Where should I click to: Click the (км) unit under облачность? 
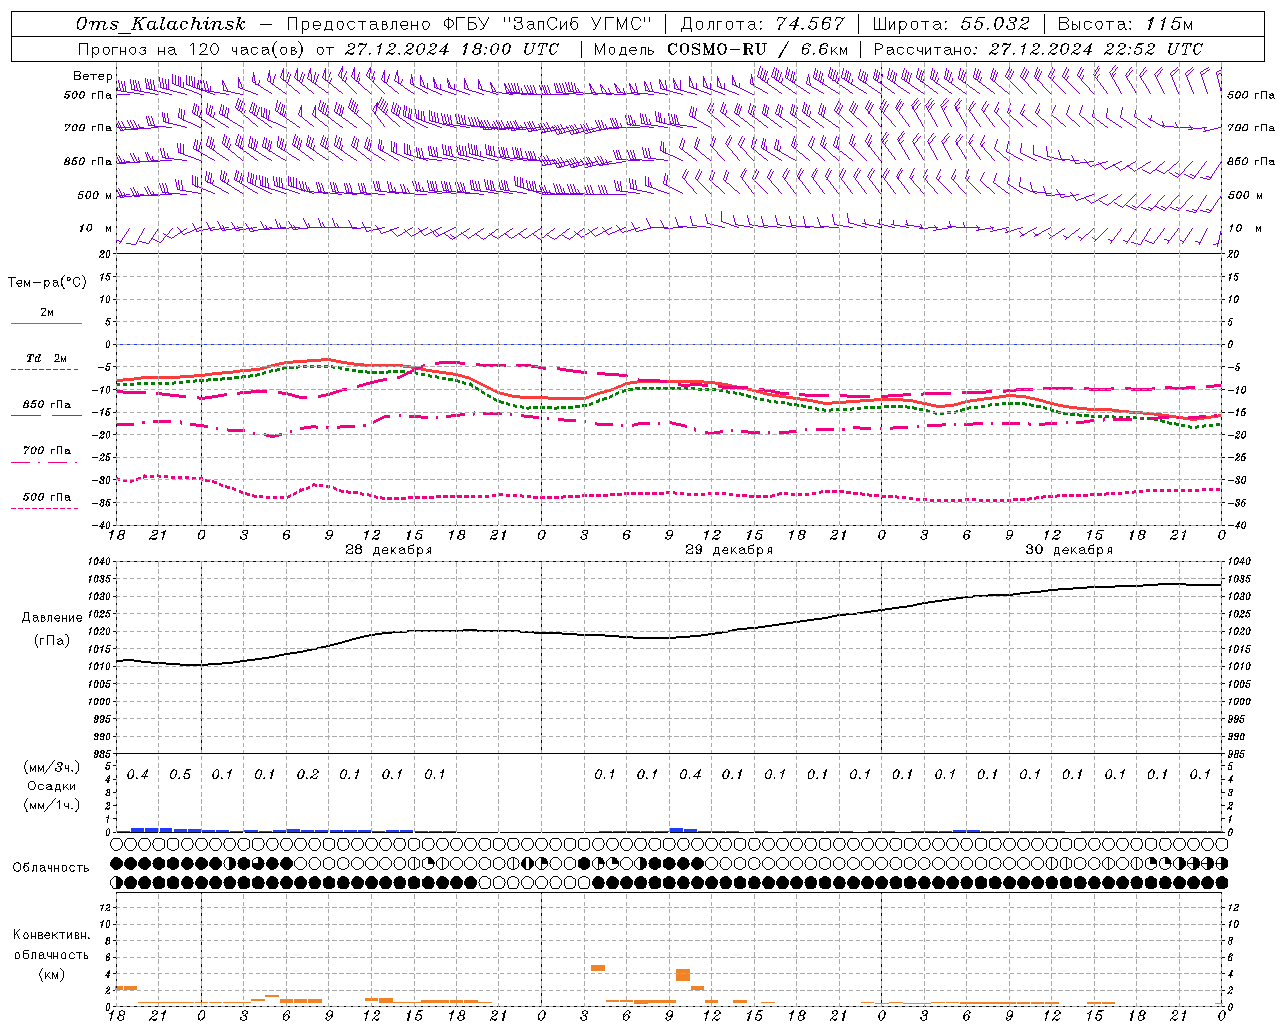[x=52, y=974]
